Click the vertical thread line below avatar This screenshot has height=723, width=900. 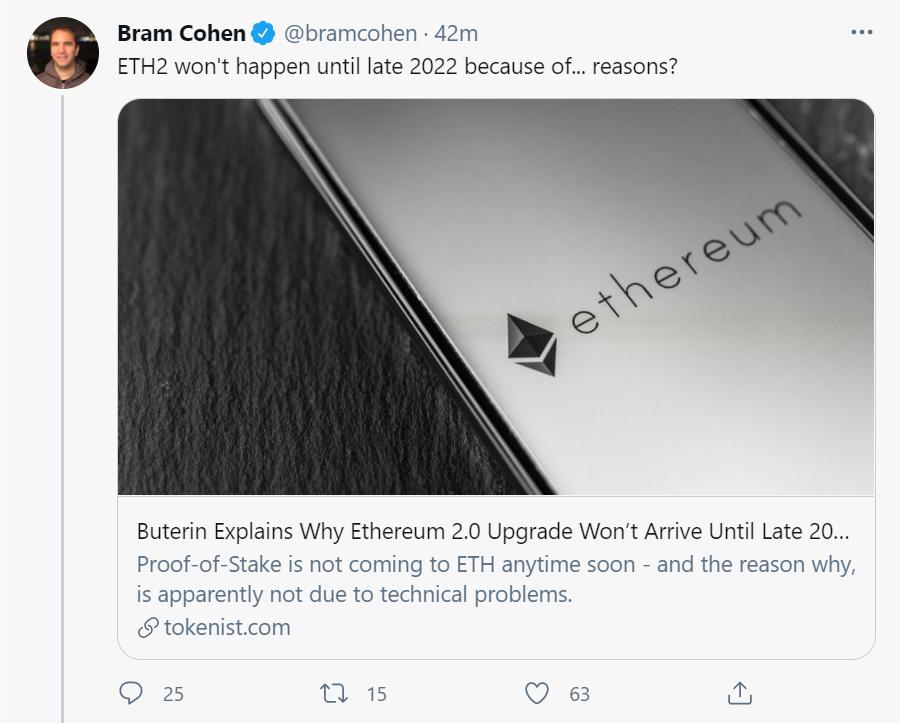(x=62, y=400)
